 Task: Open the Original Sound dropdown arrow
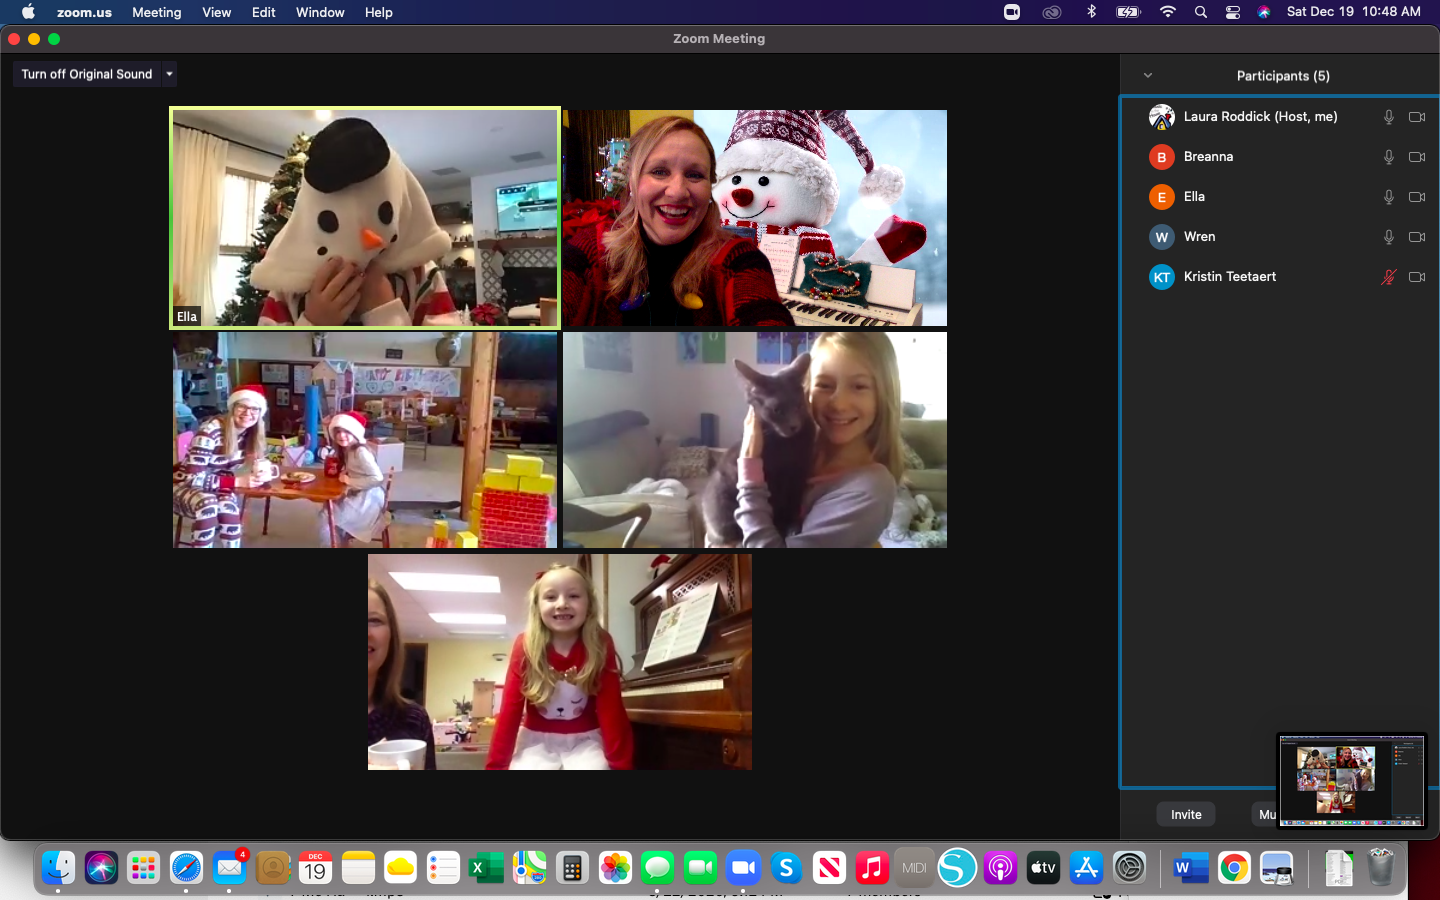tap(169, 74)
